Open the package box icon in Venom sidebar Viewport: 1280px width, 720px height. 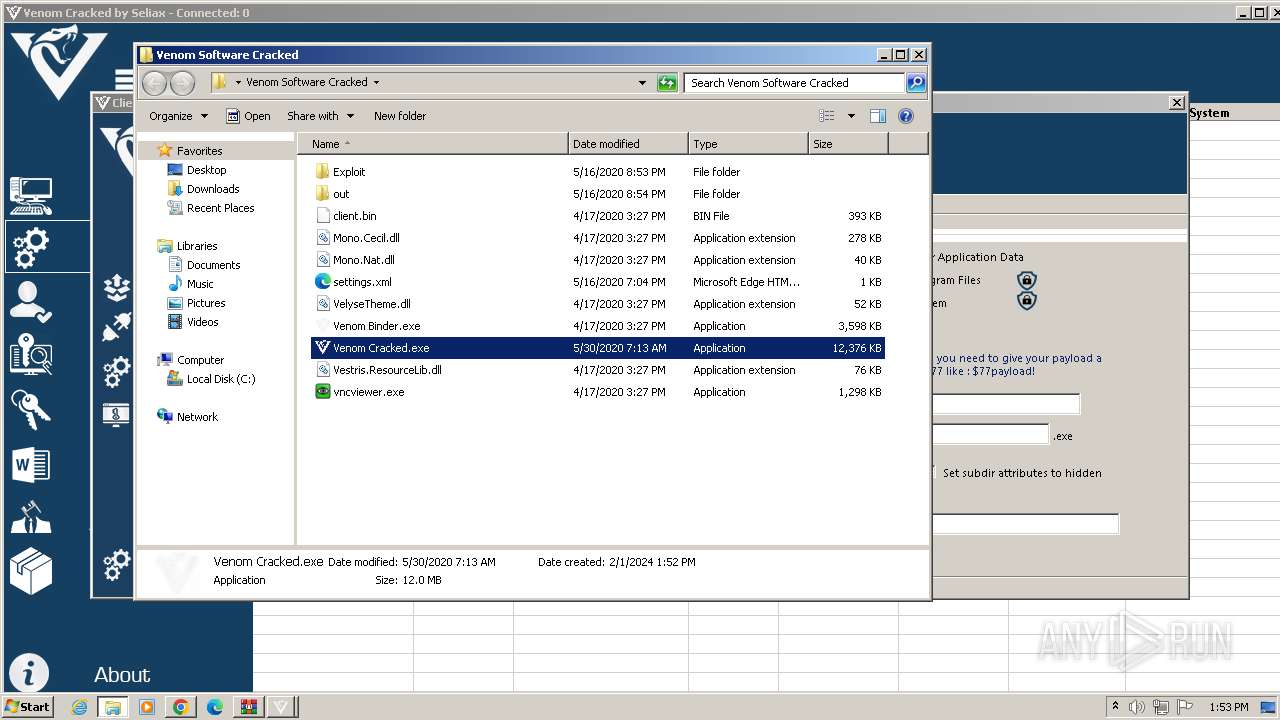(x=31, y=571)
